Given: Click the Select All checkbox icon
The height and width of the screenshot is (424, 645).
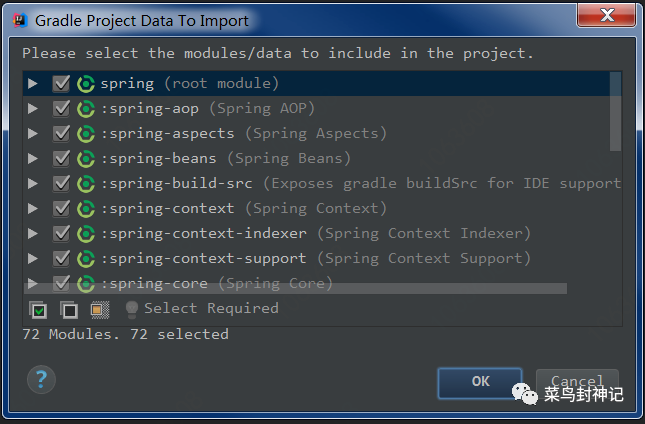Looking at the screenshot, I should tap(38, 310).
